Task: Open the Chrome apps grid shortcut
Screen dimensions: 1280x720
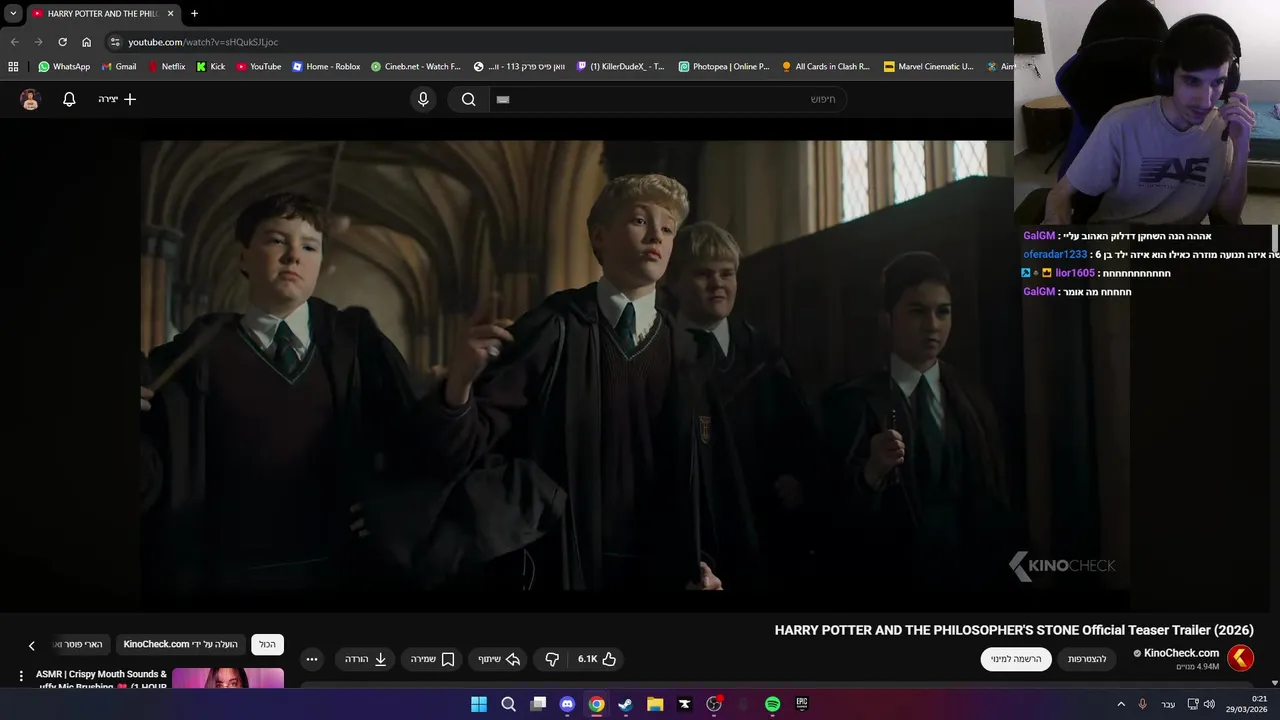Action: pyautogui.click(x=13, y=67)
